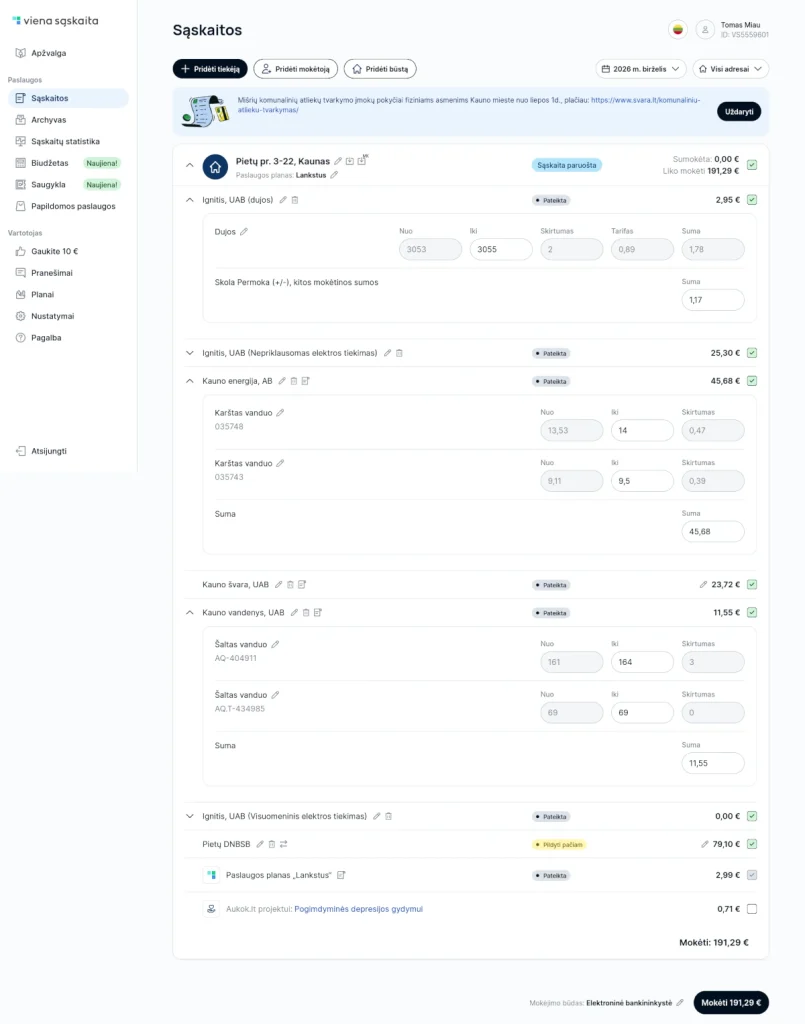Uncheck Kauno vandenys 11,55 € invoice
The image size is (805, 1024).
click(x=752, y=613)
